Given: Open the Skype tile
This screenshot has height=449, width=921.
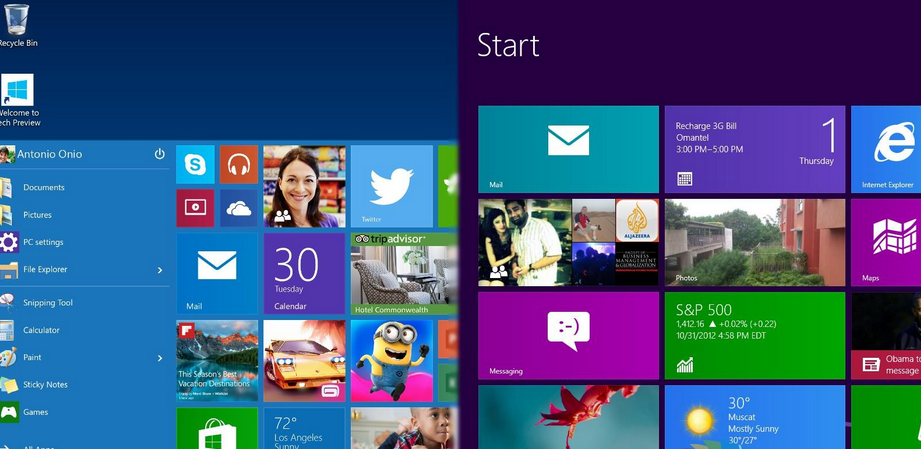Looking at the screenshot, I should pos(195,165).
